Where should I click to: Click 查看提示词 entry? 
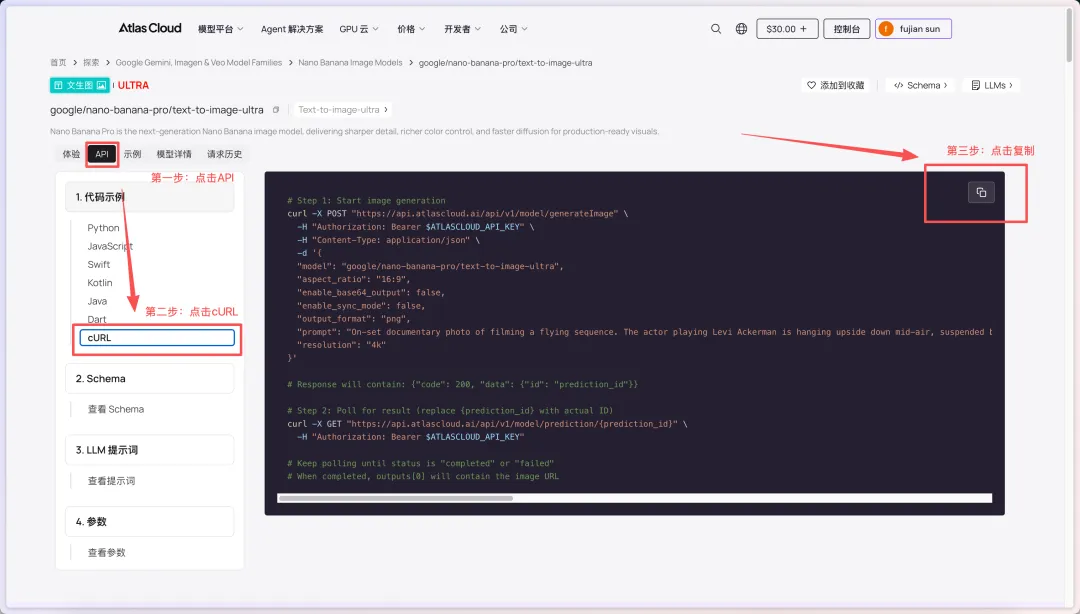(x=112, y=481)
